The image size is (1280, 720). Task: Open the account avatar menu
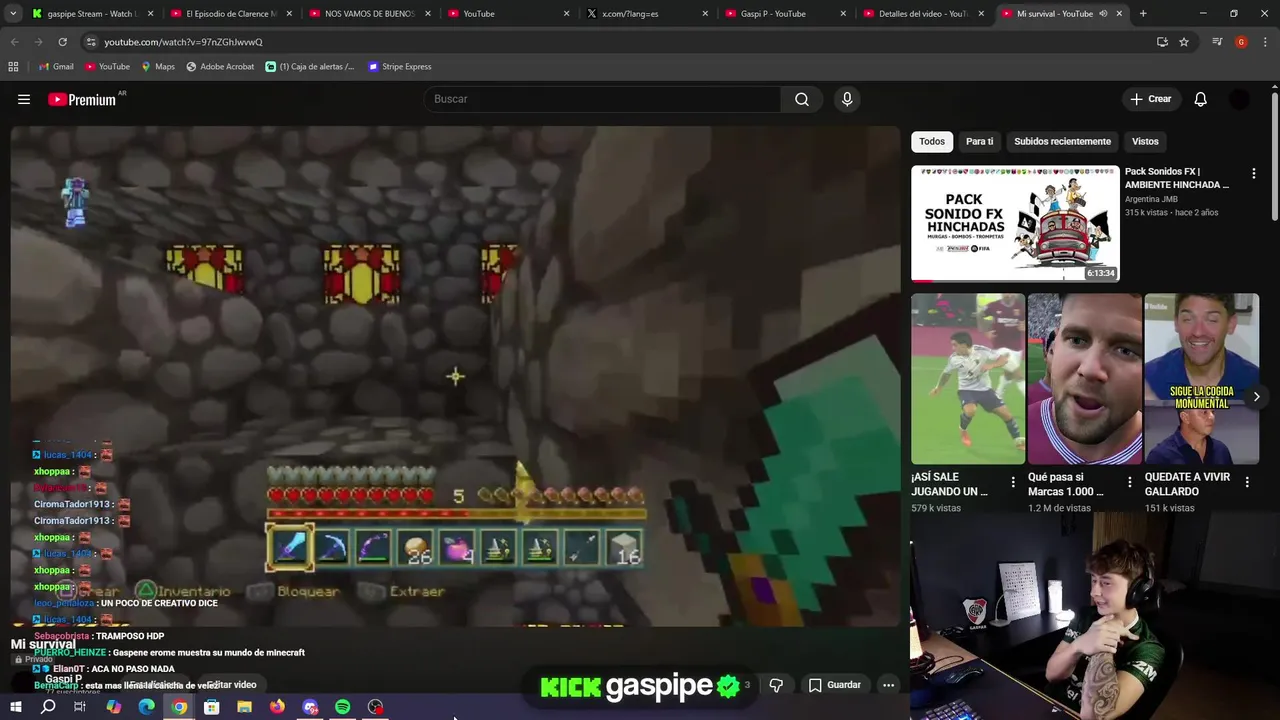[1239, 99]
